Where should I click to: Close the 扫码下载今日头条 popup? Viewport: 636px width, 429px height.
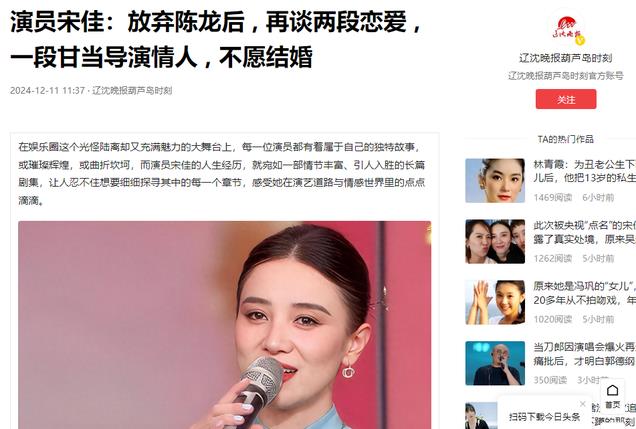(583, 404)
